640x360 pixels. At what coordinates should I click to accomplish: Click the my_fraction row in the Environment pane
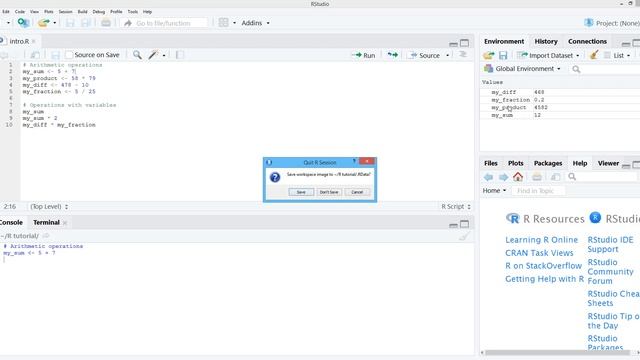[x=560, y=100]
